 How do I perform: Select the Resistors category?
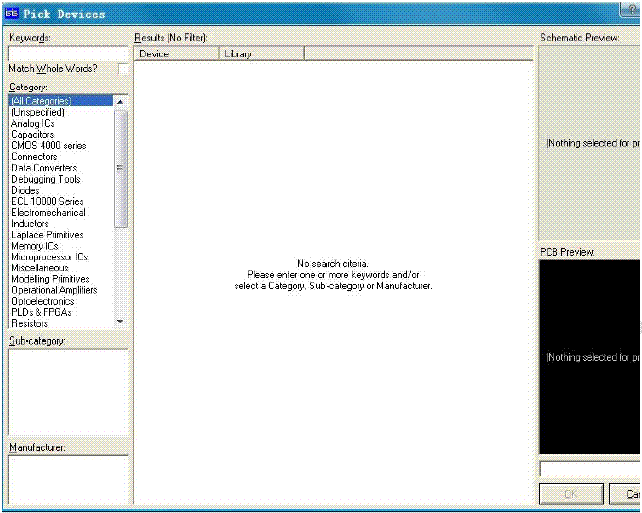pyautogui.click(x=29, y=324)
